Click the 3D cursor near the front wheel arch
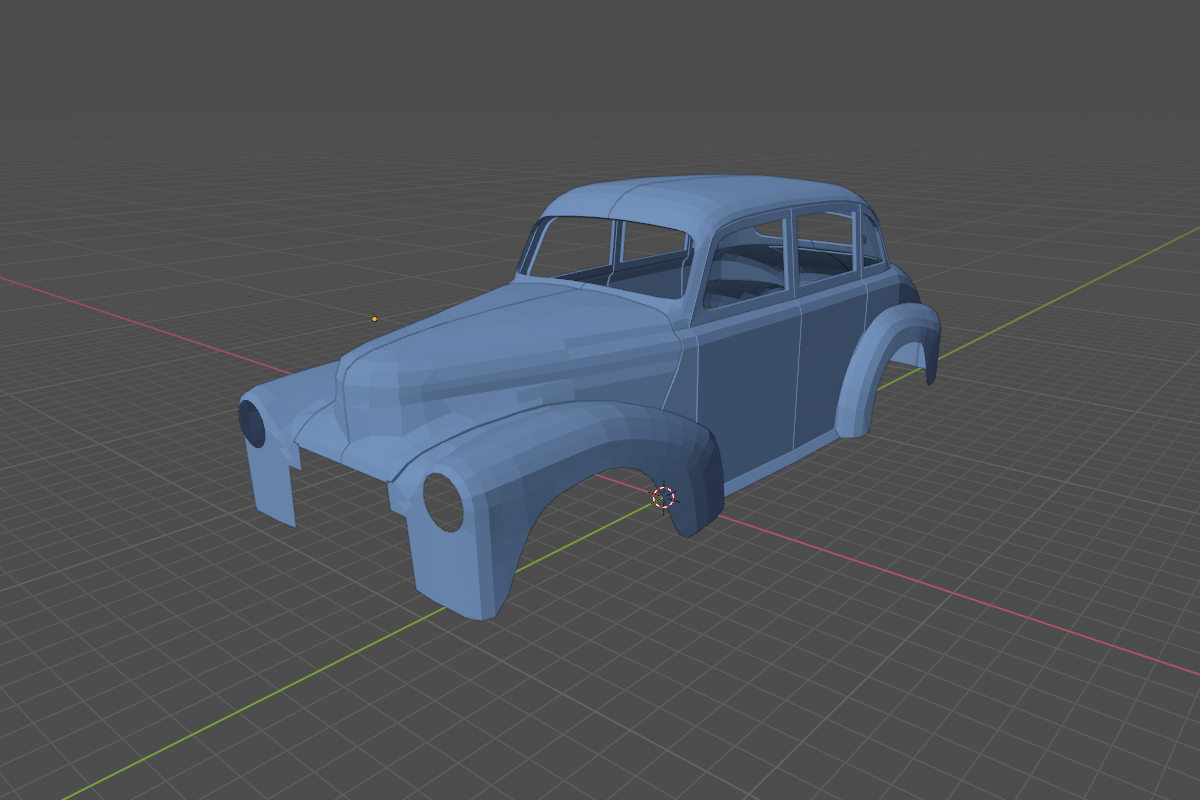The image size is (1200, 800). 664,497
